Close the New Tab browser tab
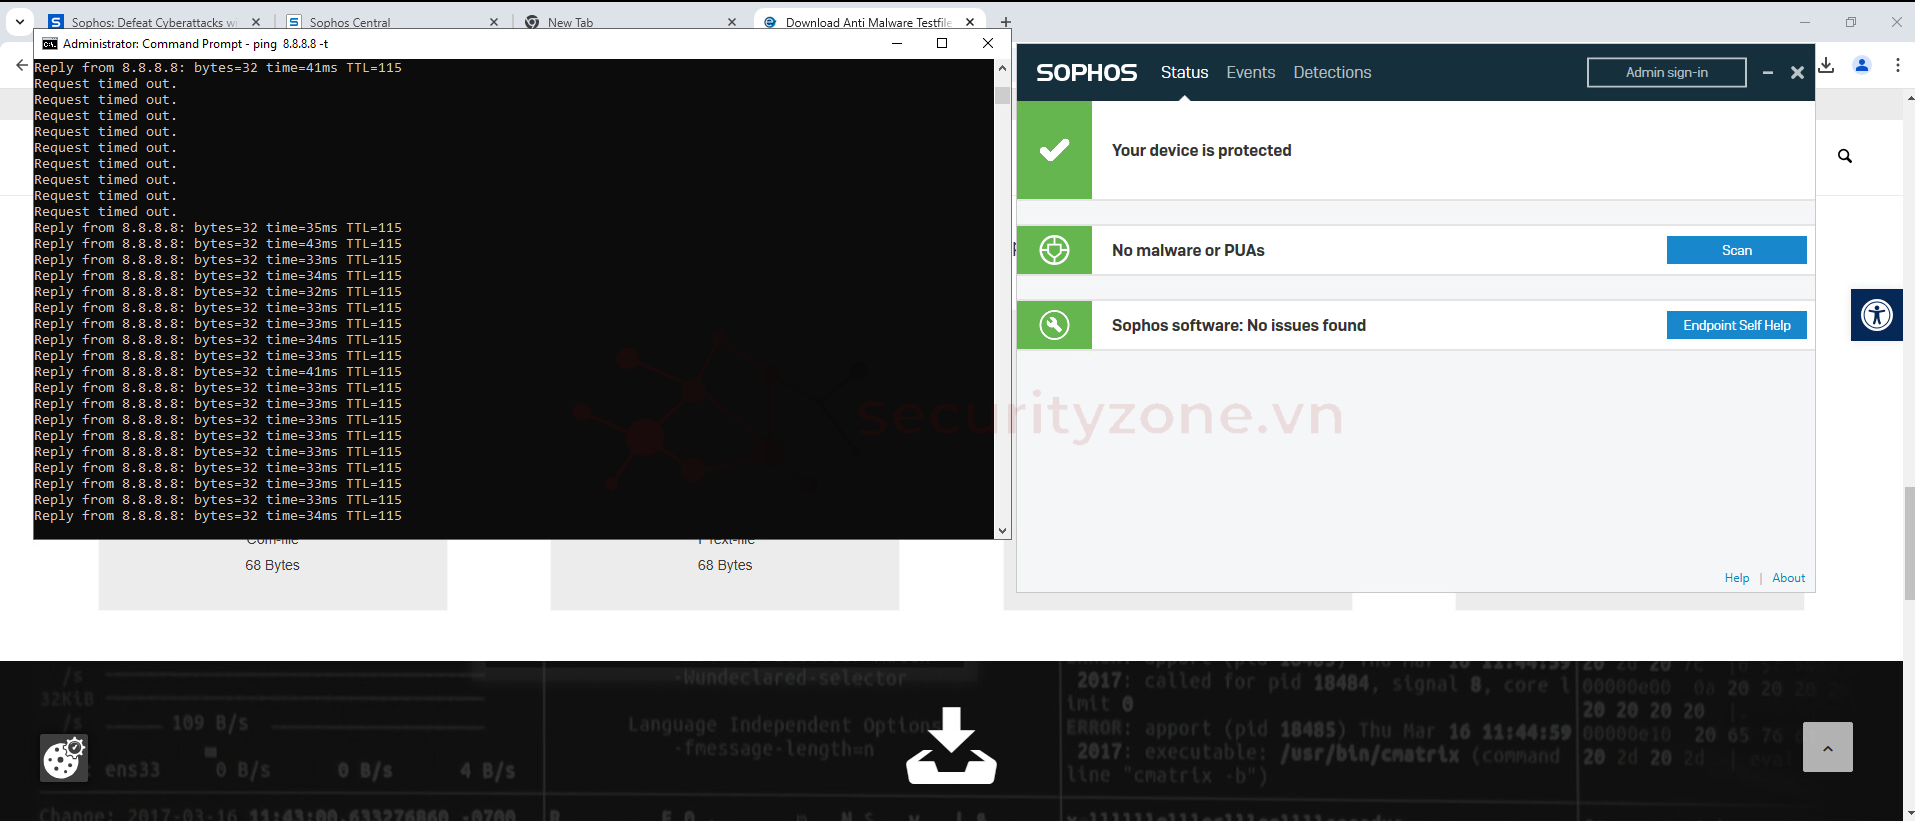 (732, 22)
